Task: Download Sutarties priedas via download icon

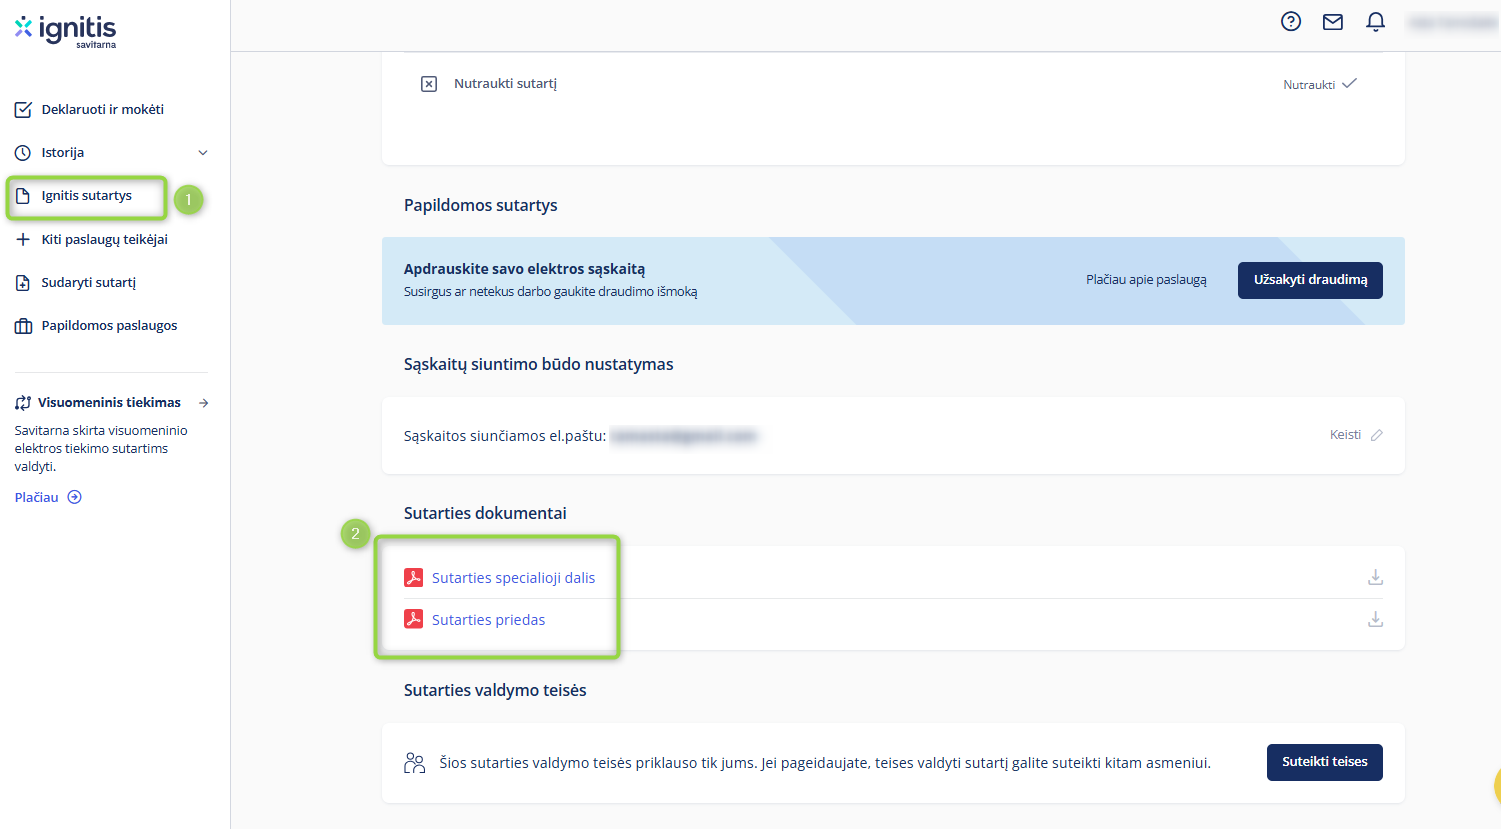Action: point(1376,619)
